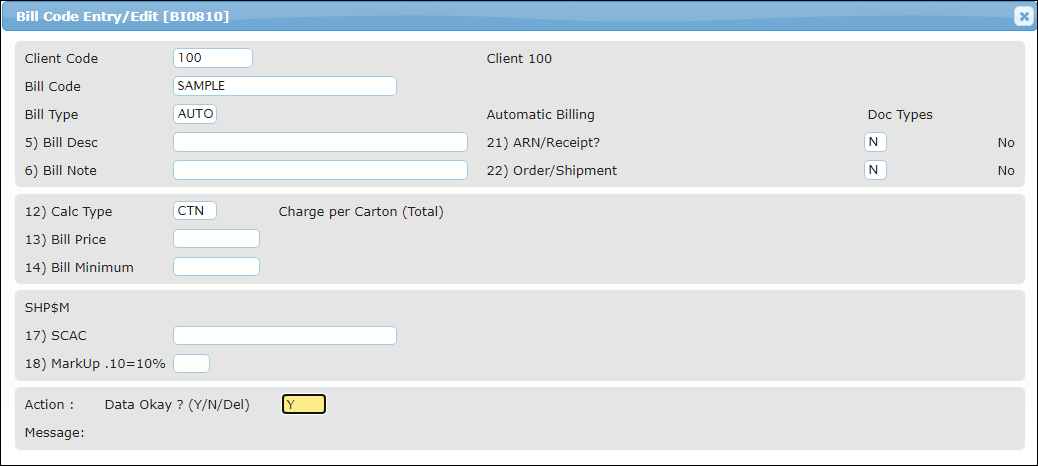Select the Bill Type field showing AUTO
This screenshot has height=466, width=1038.
pos(195,114)
